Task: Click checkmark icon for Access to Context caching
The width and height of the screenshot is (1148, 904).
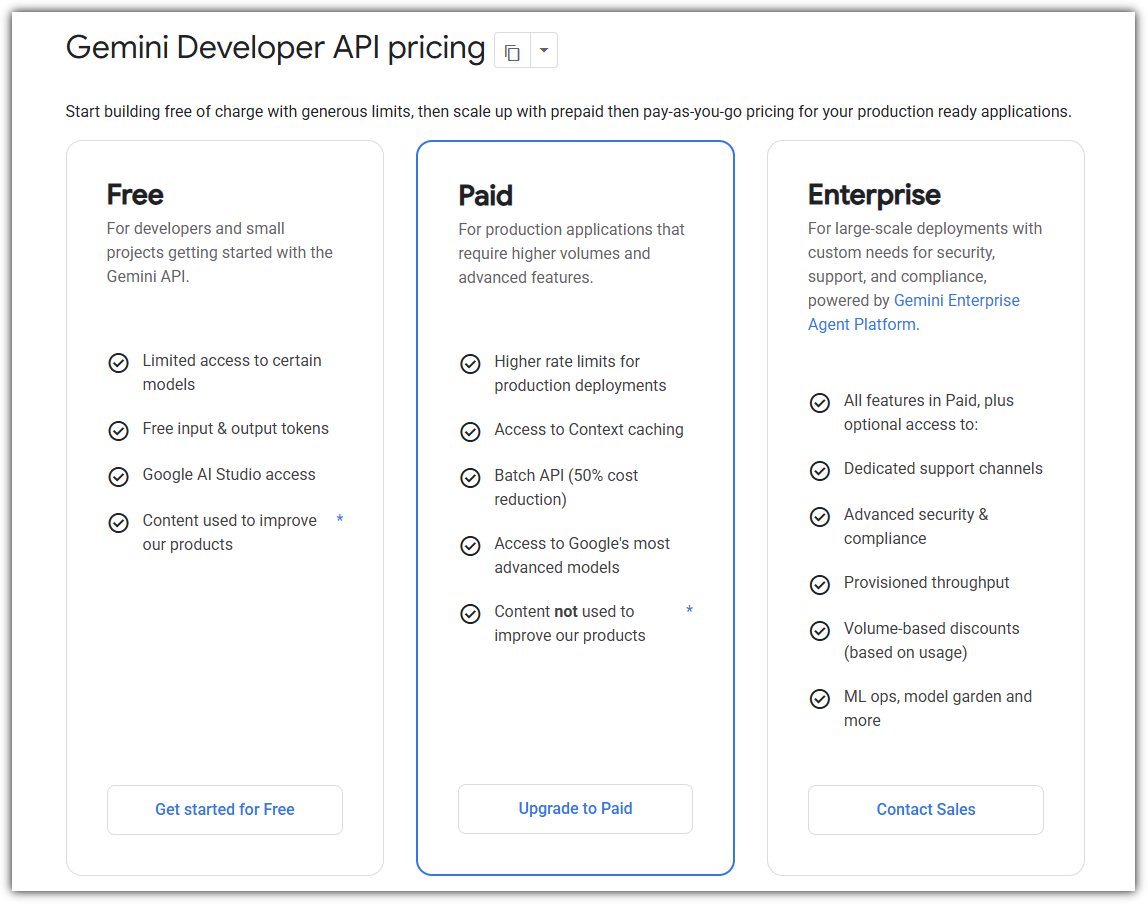Action: coord(470,432)
